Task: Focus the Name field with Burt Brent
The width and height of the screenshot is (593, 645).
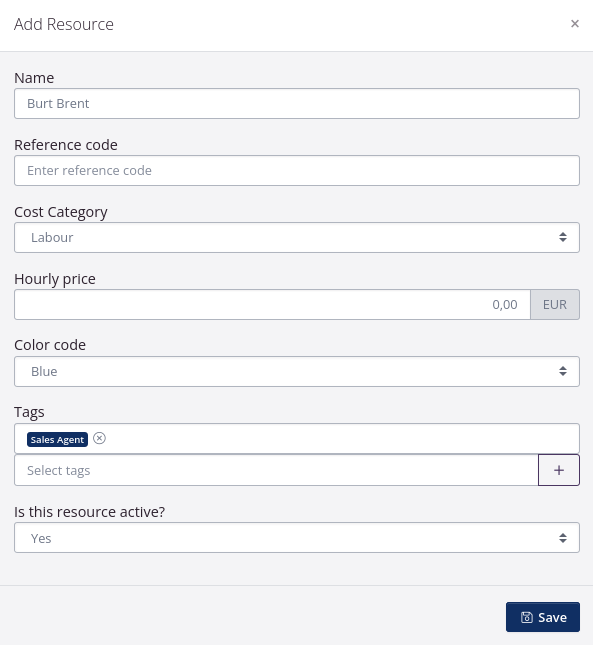Action: (297, 104)
